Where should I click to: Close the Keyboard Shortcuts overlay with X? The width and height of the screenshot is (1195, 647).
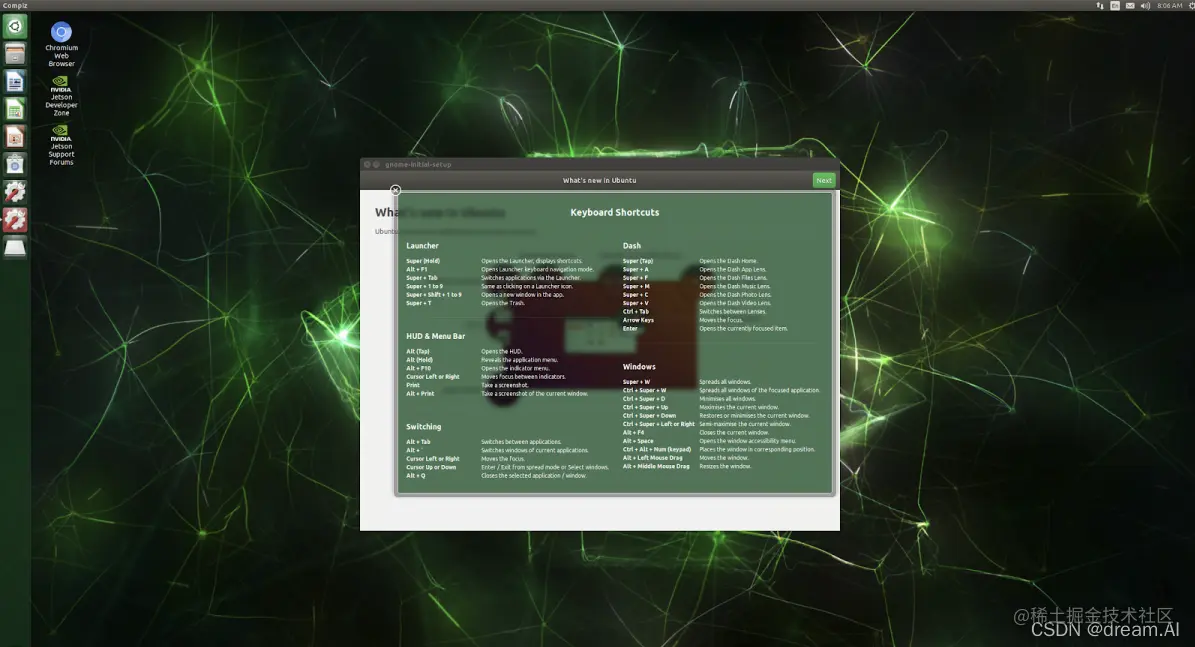point(395,190)
